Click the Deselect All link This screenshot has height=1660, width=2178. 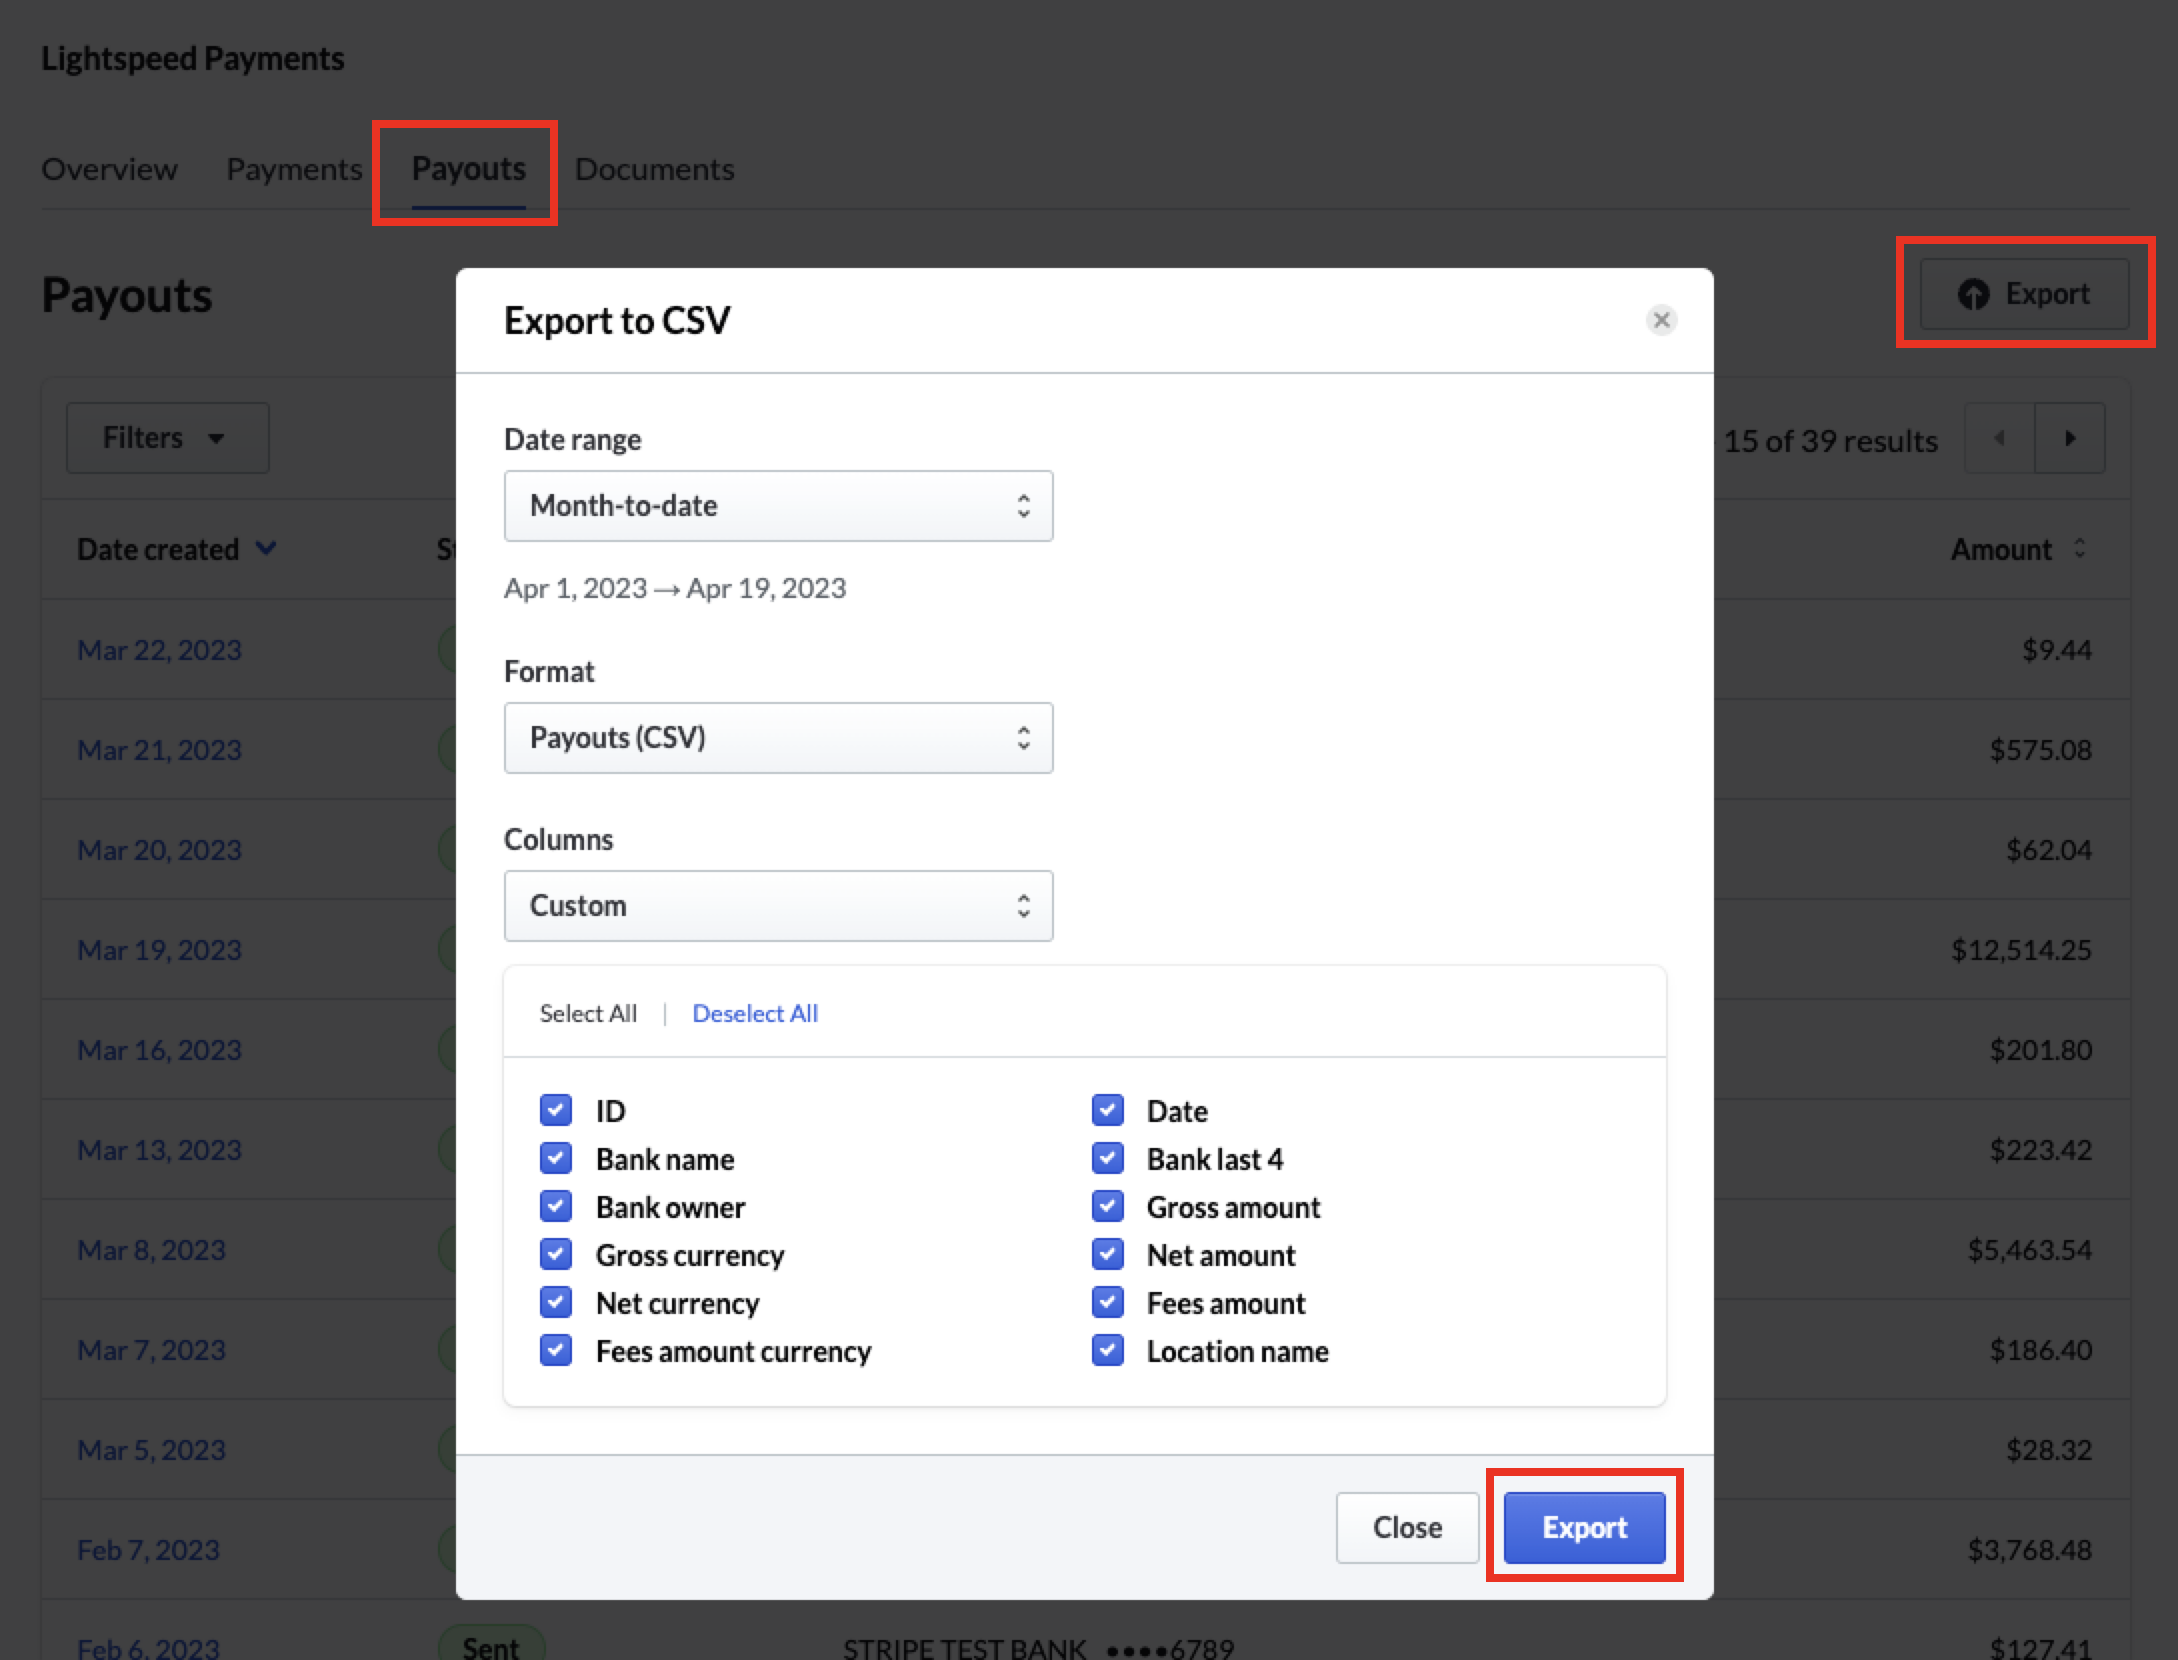[754, 1013]
